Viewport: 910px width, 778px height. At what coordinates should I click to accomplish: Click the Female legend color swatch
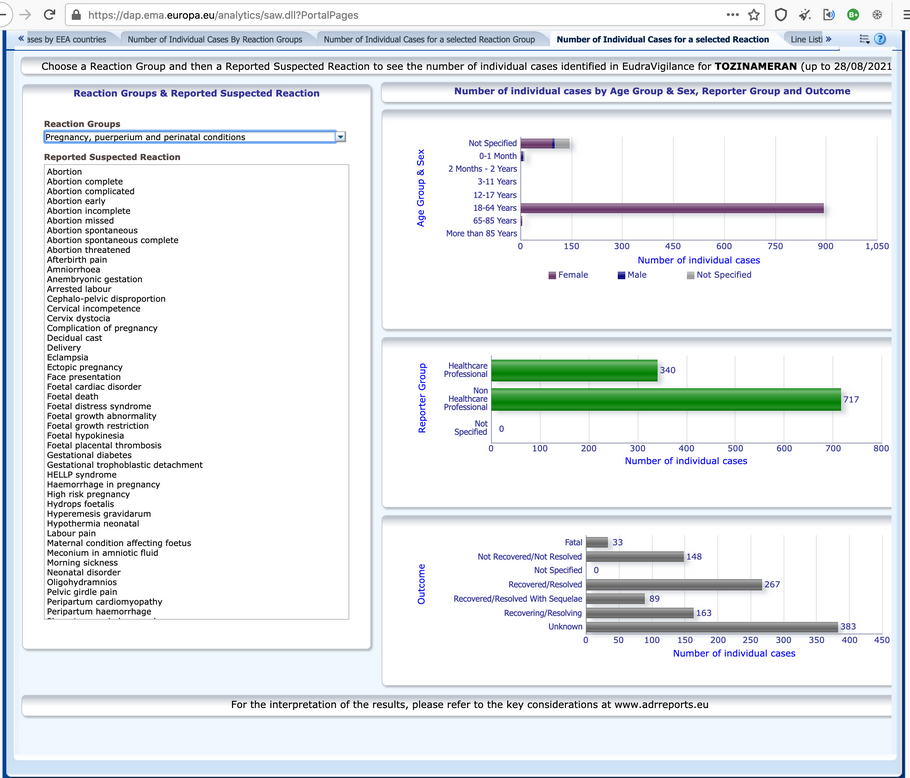coord(552,276)
